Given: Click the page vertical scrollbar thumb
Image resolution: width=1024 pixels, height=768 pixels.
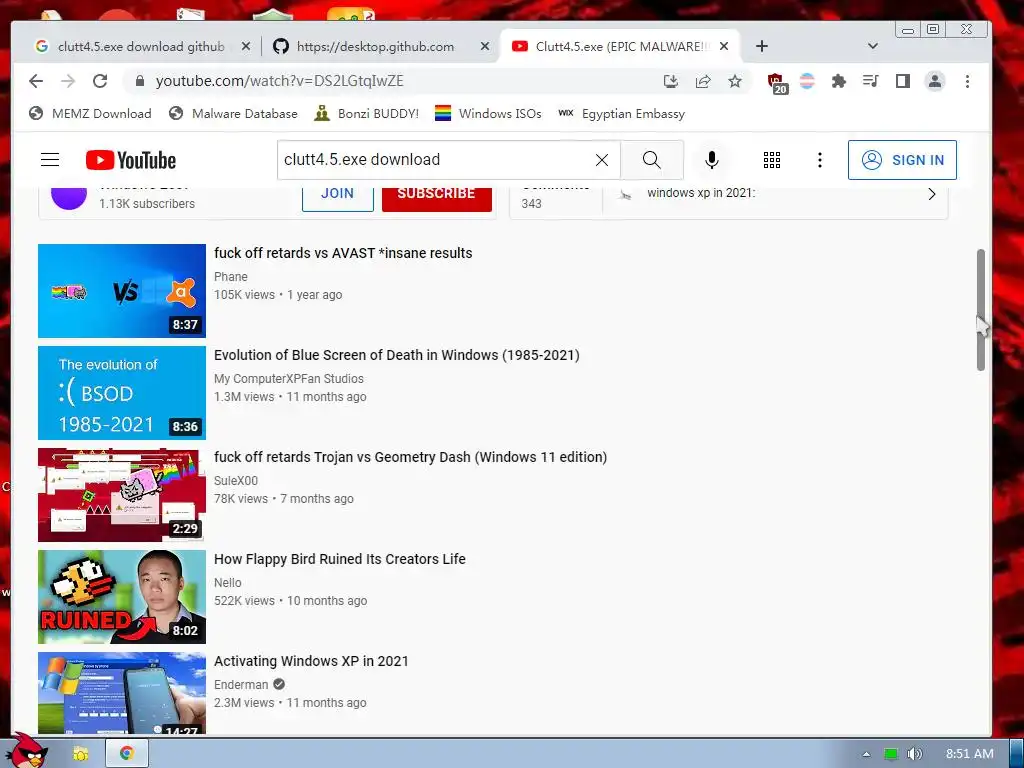Looking at the screenshot, I should click(x=980, y=310).
